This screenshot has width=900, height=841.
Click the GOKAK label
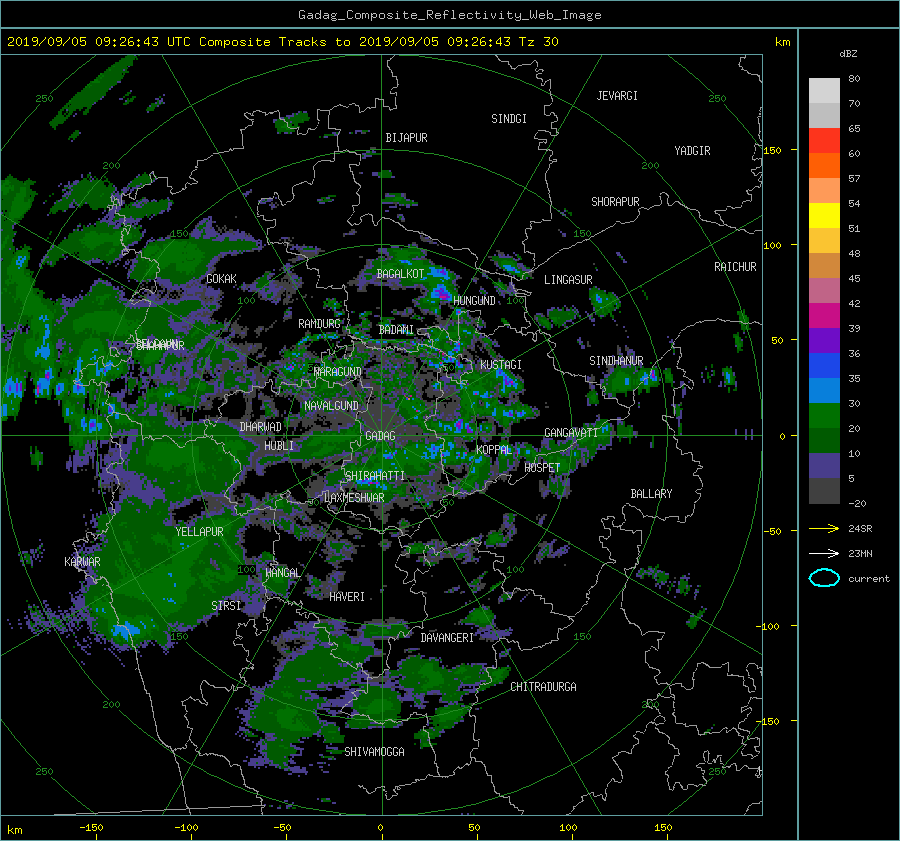point(221,279)
